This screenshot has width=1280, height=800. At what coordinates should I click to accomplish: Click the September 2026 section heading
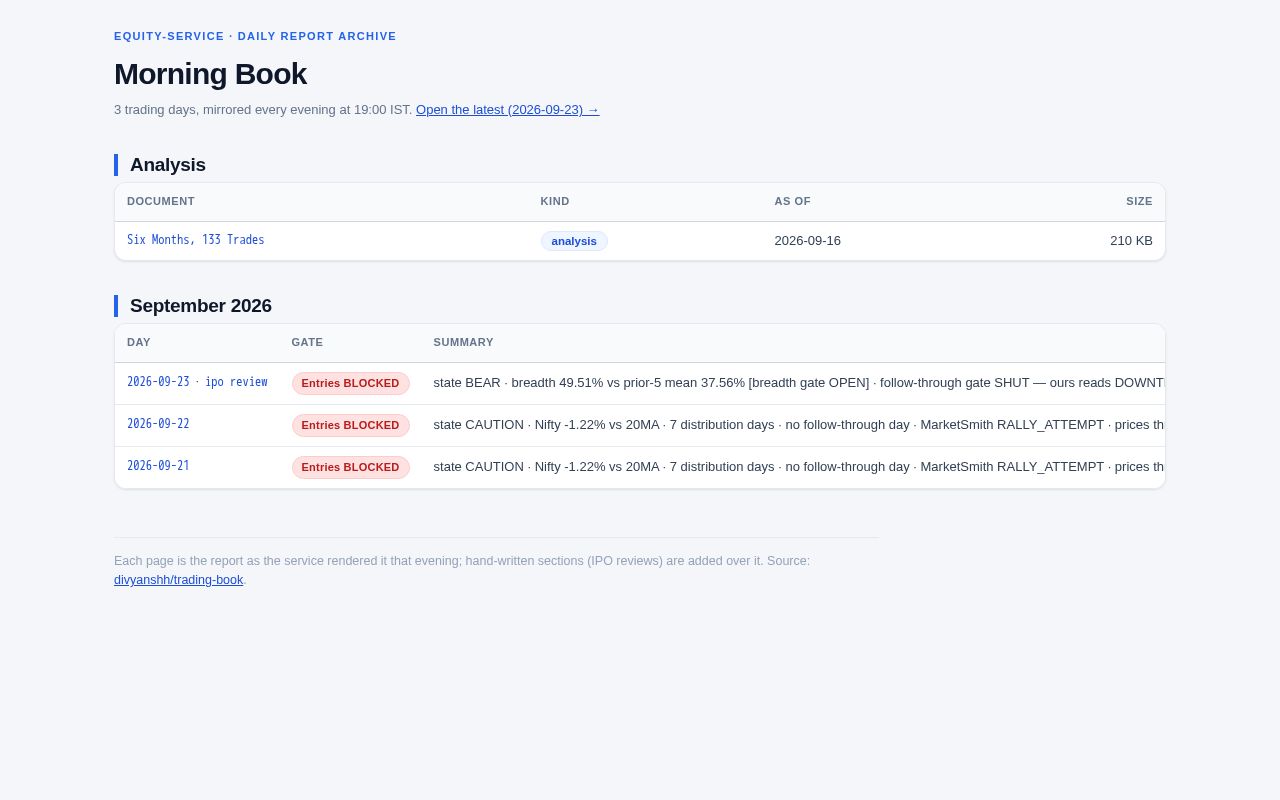coord(201,306)
